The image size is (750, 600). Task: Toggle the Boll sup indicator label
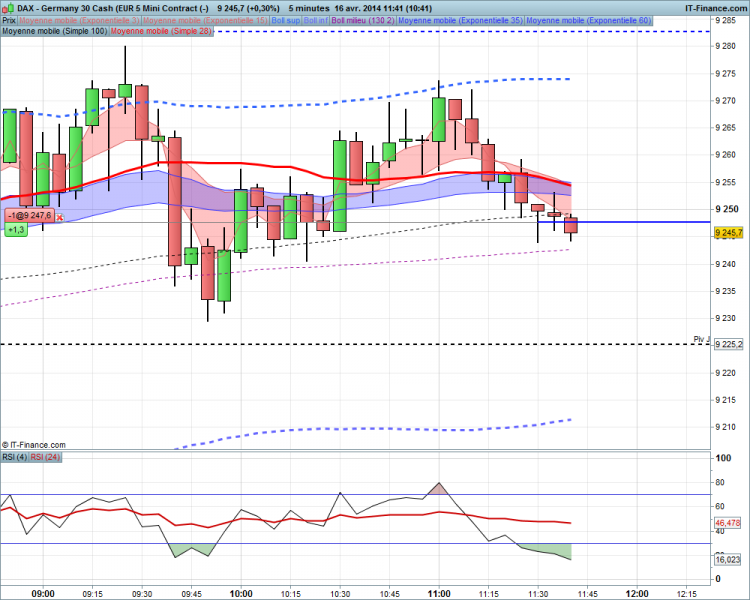[286, 21]
